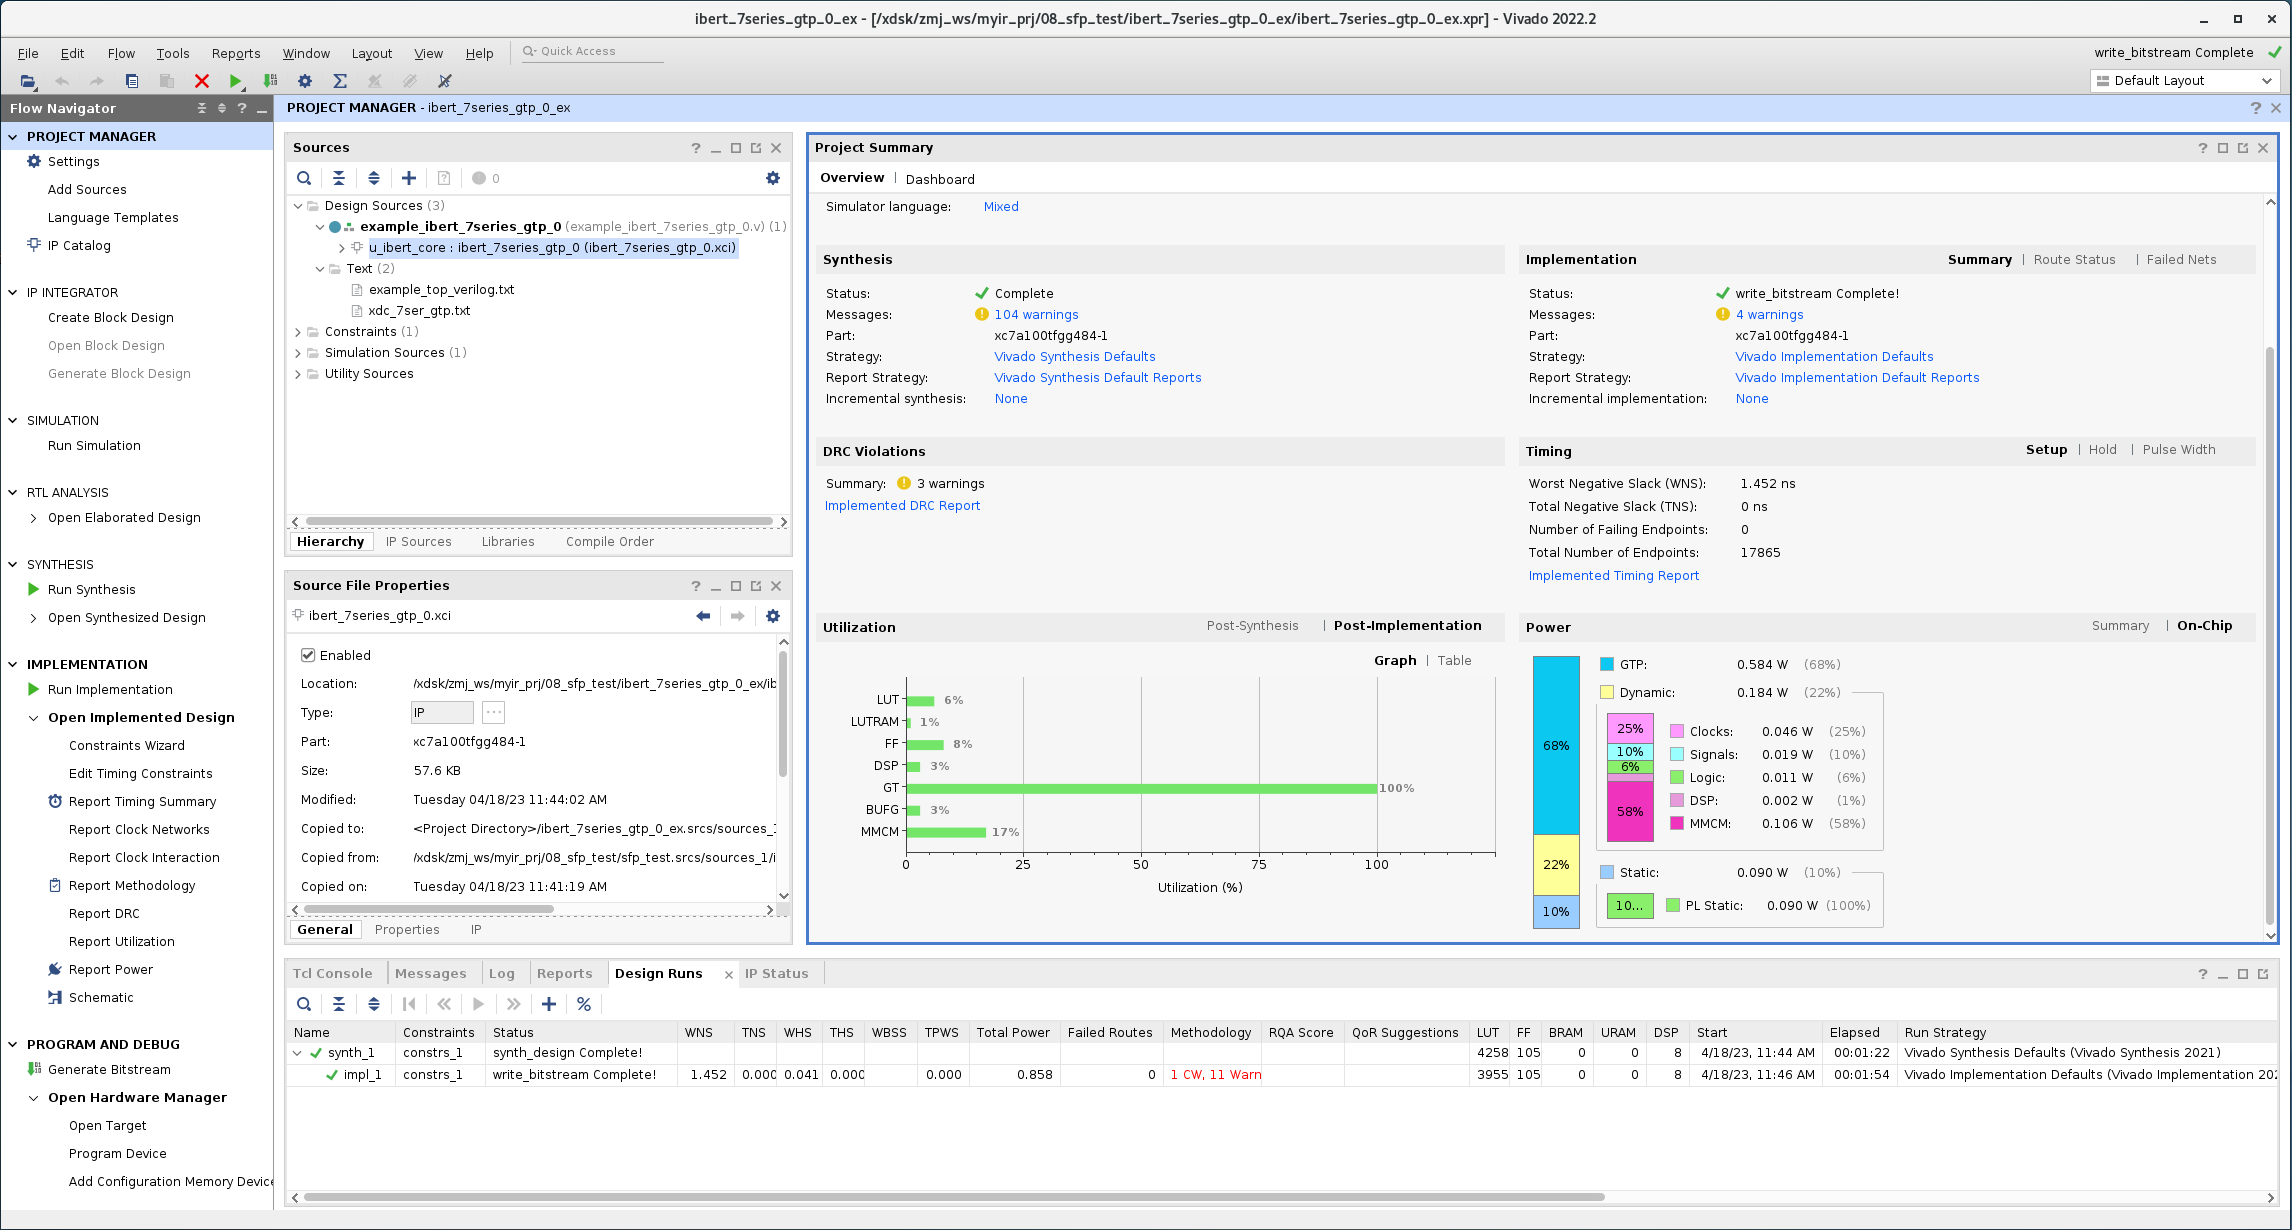Image resolution: width=2292 pixels, height=1230 pixels.
Task: Click the 4 warnings implementation link
Action: point(1769,315)
